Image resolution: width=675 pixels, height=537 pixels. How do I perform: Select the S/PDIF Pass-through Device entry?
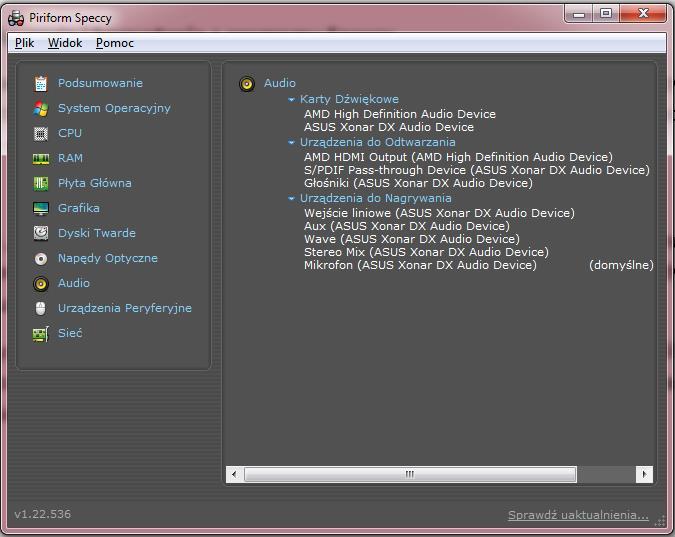coord(477,170)
